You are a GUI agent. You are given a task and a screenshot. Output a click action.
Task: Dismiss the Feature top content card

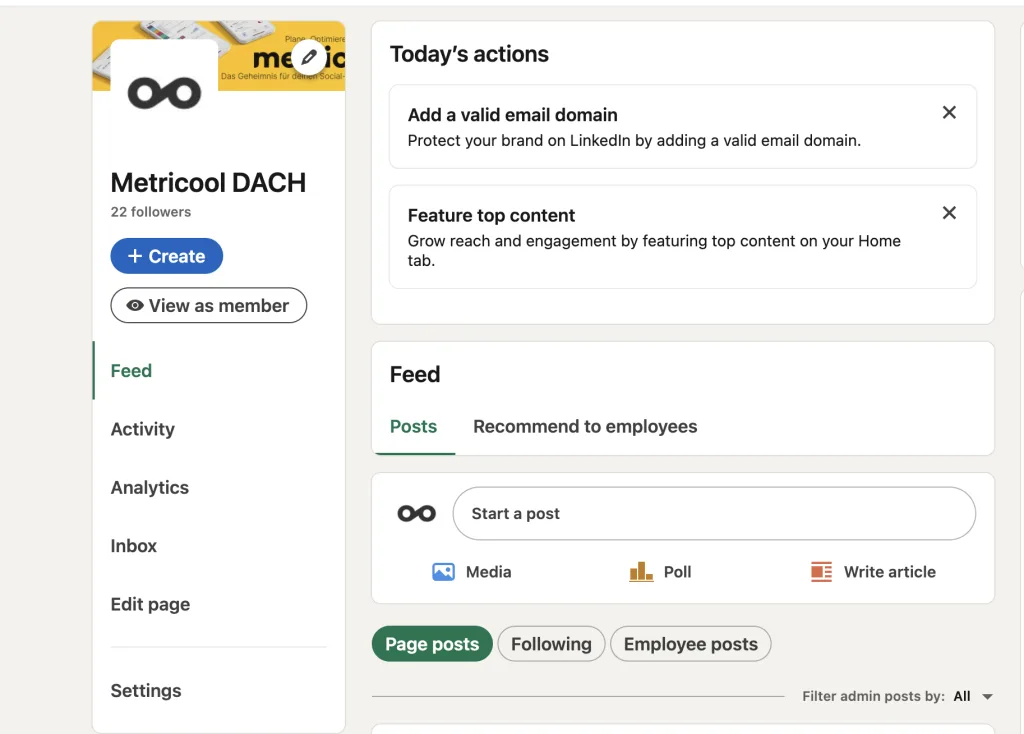[x=949, y=213]
